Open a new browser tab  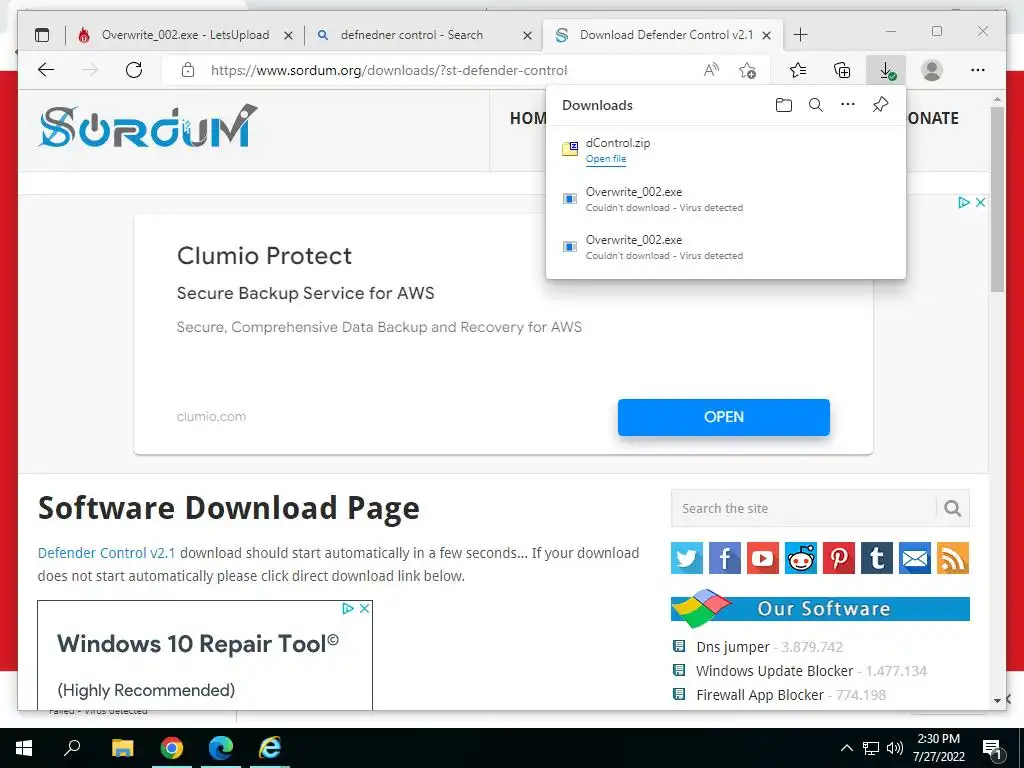click(801, 35)
